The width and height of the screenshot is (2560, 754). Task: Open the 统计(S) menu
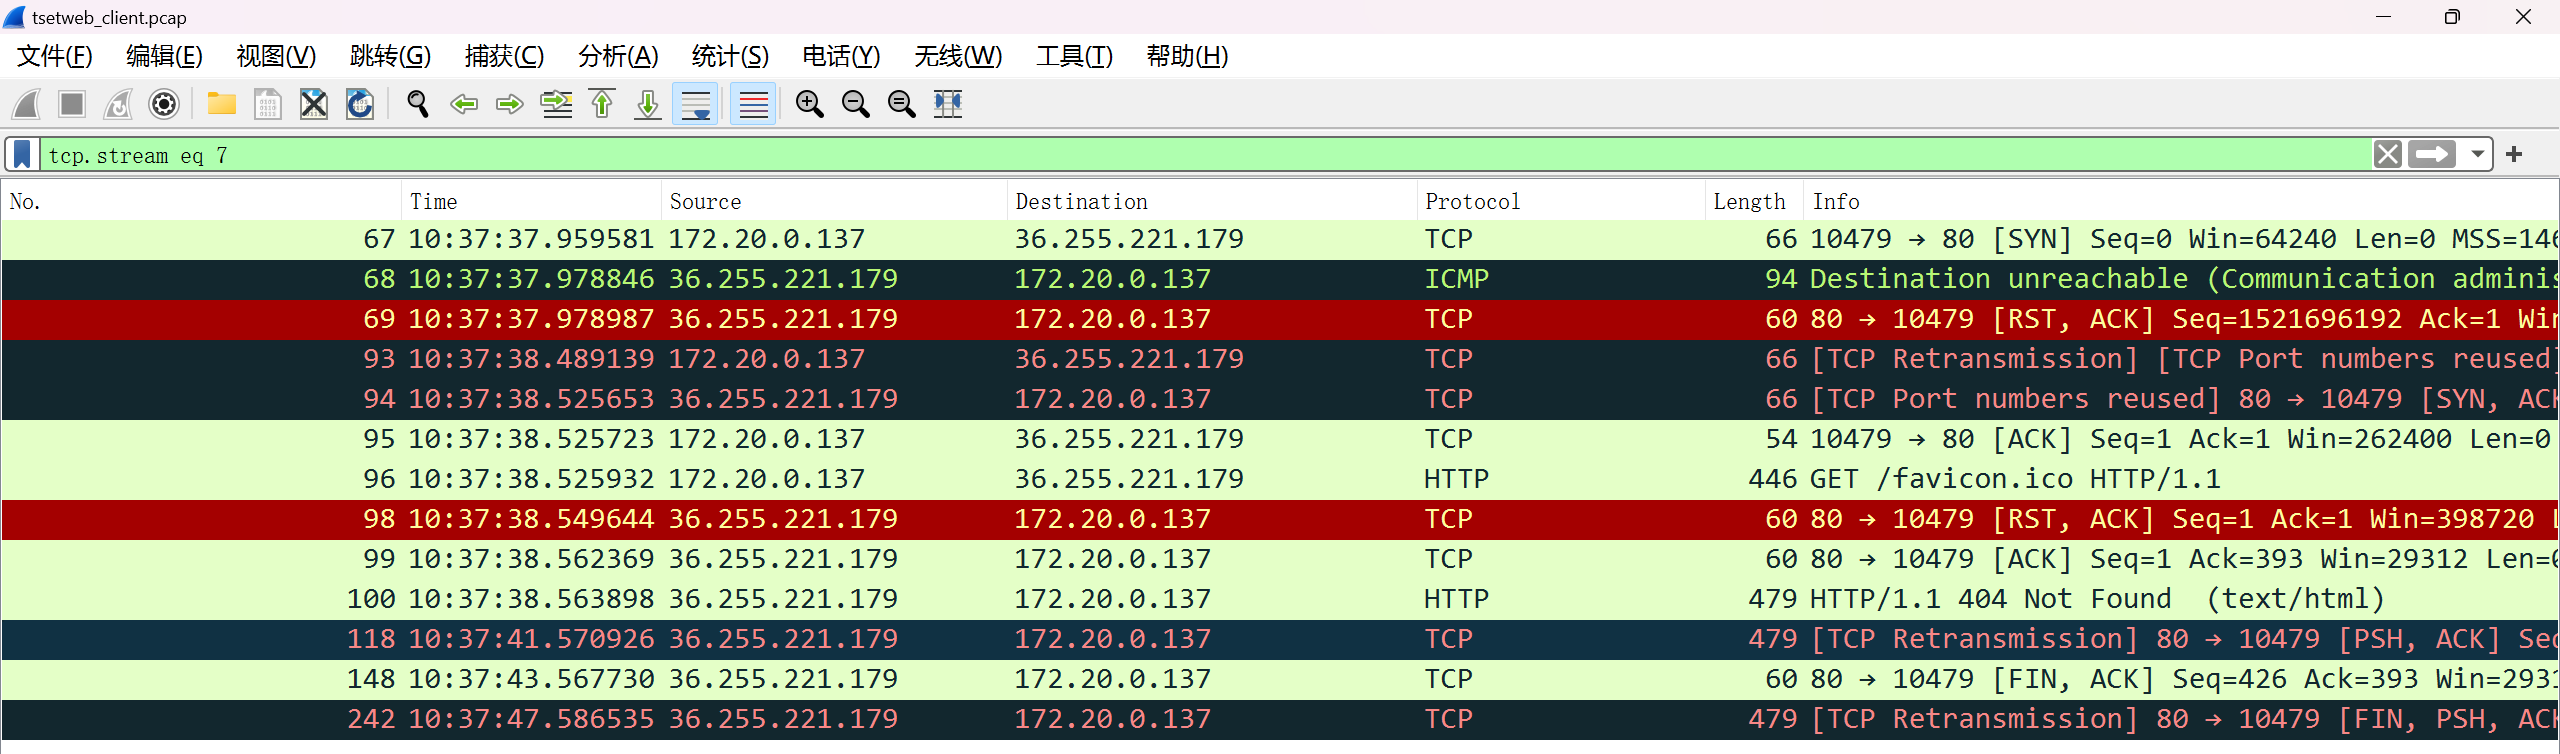pos(730,56)
